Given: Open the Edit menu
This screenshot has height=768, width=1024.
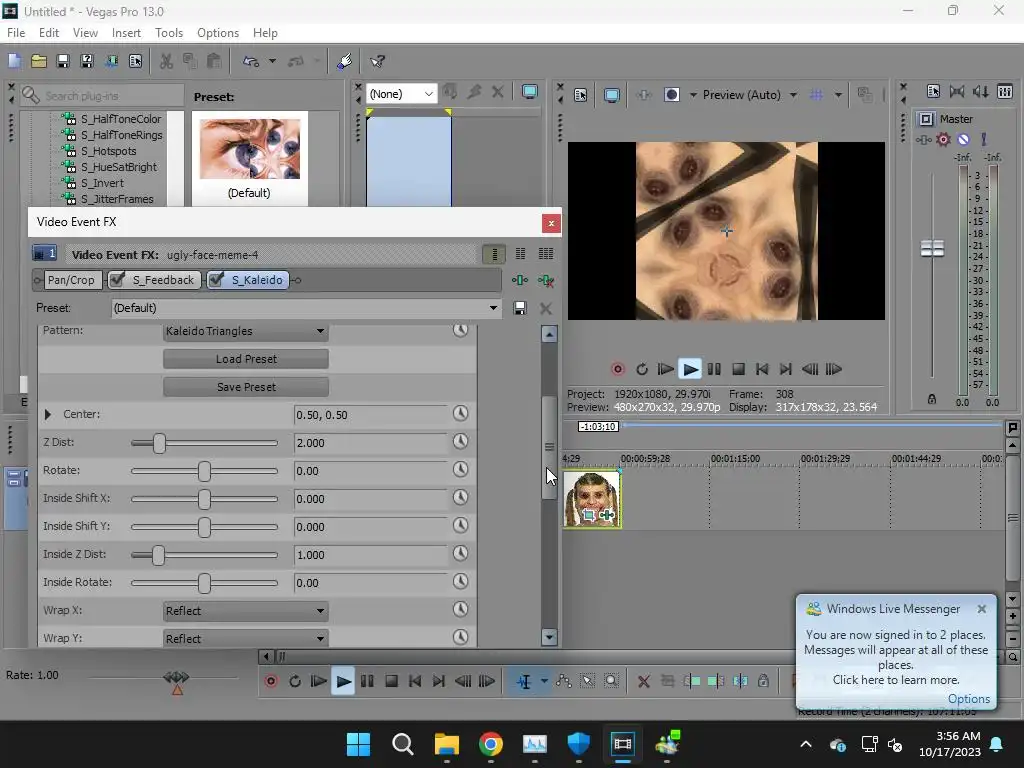Looking at the screenshot, I should pyautogui.click(x=49, y=33).
